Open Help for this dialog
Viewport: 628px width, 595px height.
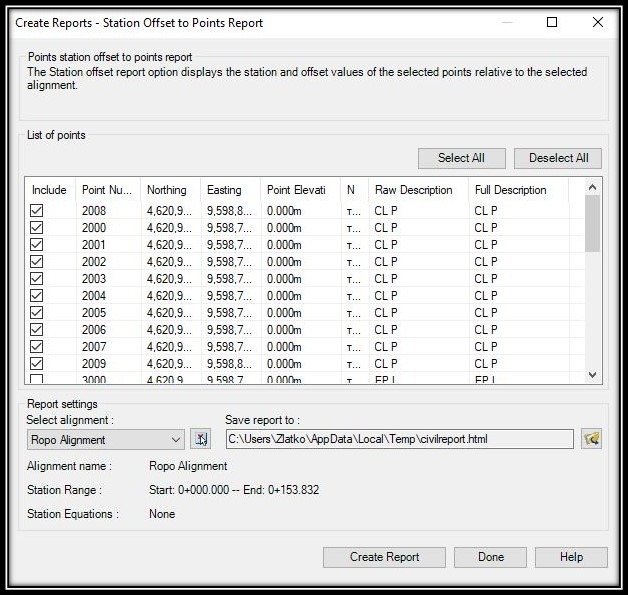click(x=571, y=557)
